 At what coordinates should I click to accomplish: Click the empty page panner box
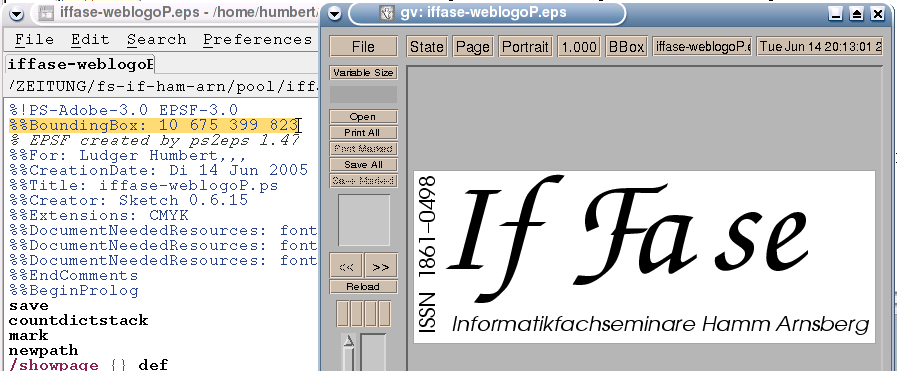tap(364, 220)
